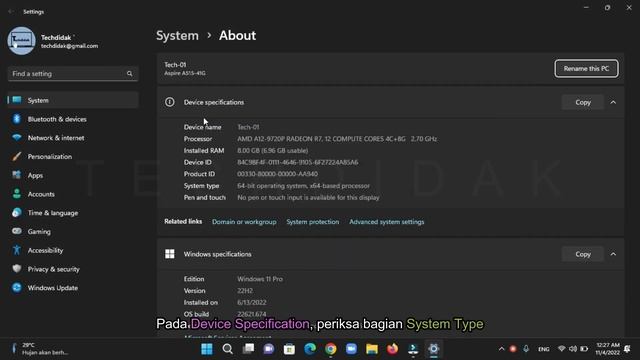Copy the Windows specifications
640x360 pixels.
[583, 254]
